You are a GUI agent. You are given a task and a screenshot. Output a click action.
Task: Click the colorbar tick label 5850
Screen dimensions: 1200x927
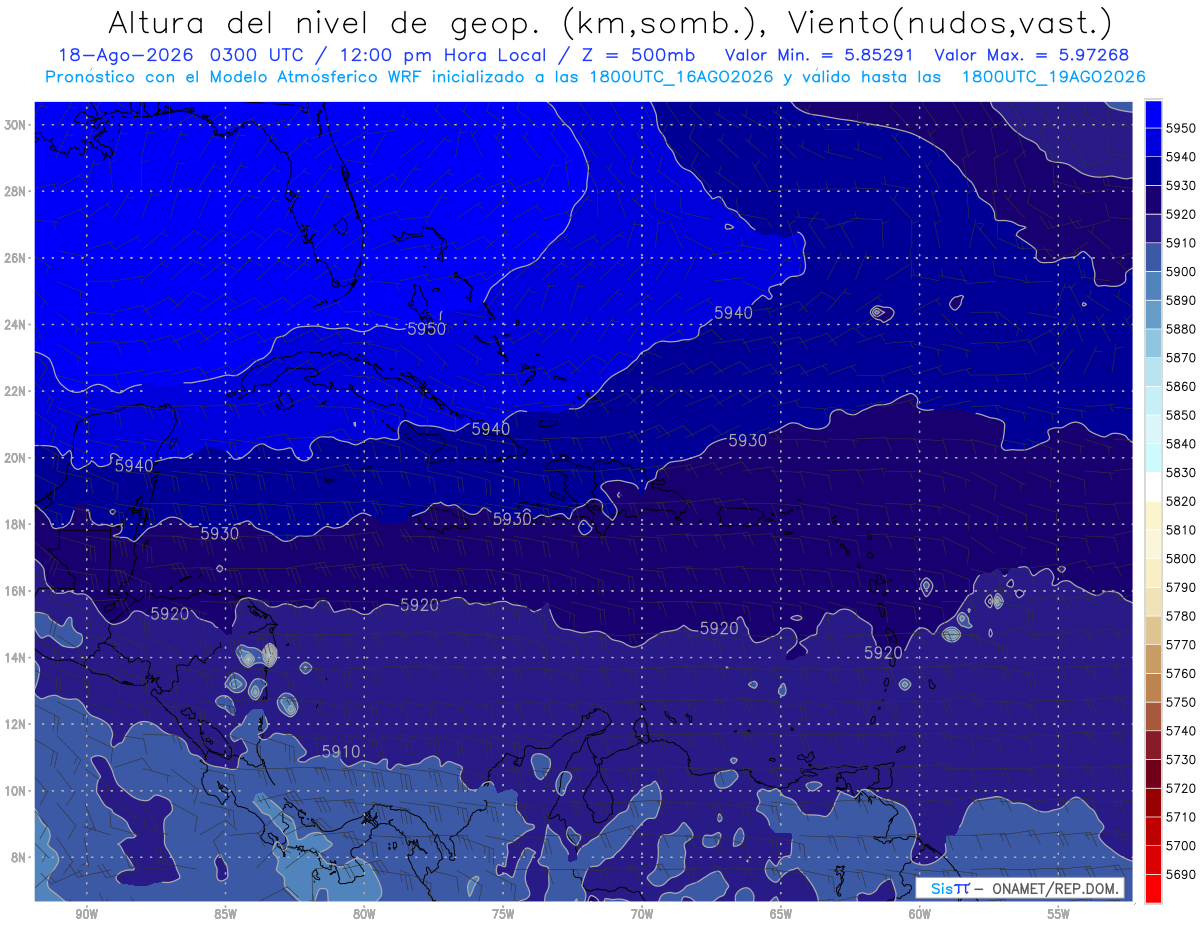tap(1181, 415)
